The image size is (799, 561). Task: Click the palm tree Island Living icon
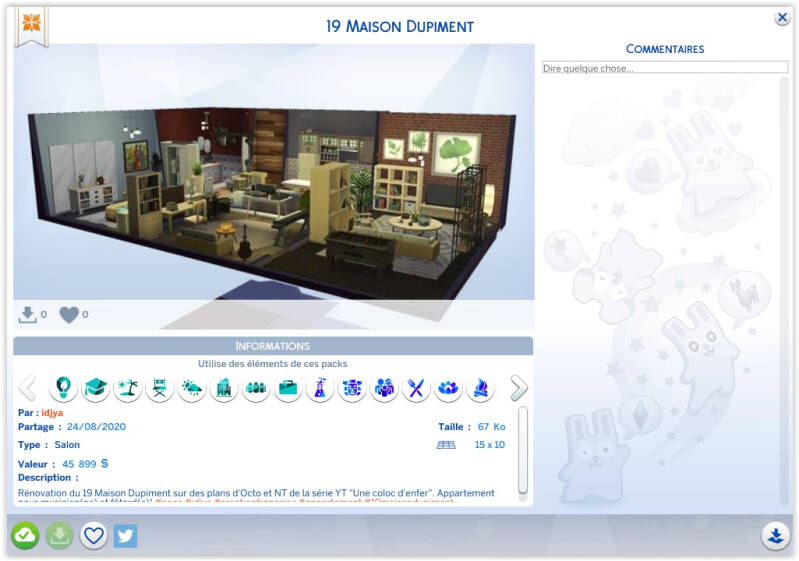pyautogui.click(x=127, y=388)
